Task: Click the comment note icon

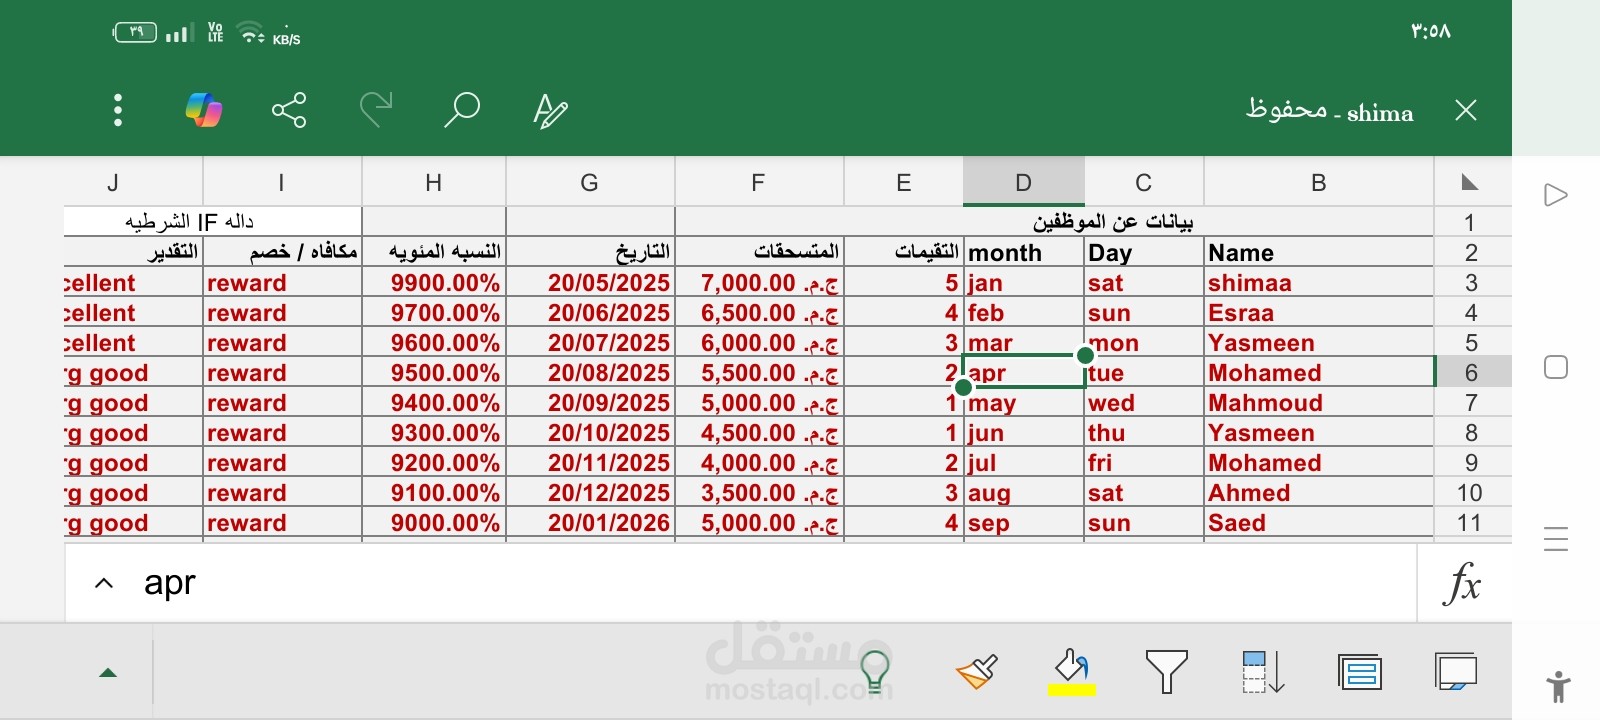Action: coord(1455,671)
